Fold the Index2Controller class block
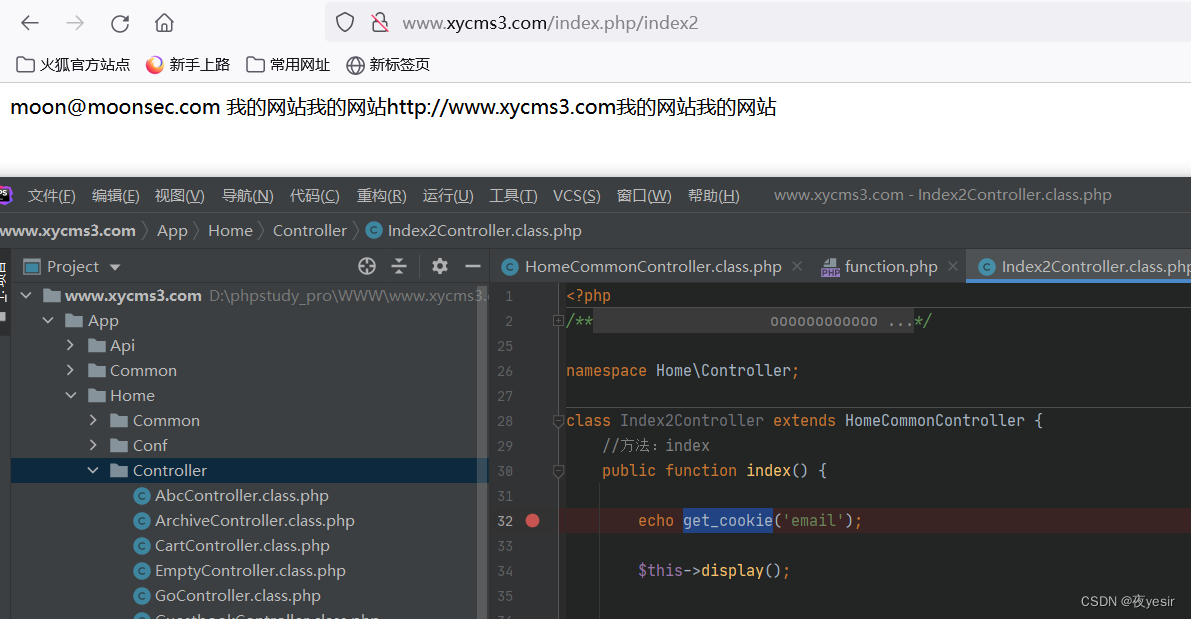Image resolution: width=1191 pixels, height=619 pixels. point(558,421)
